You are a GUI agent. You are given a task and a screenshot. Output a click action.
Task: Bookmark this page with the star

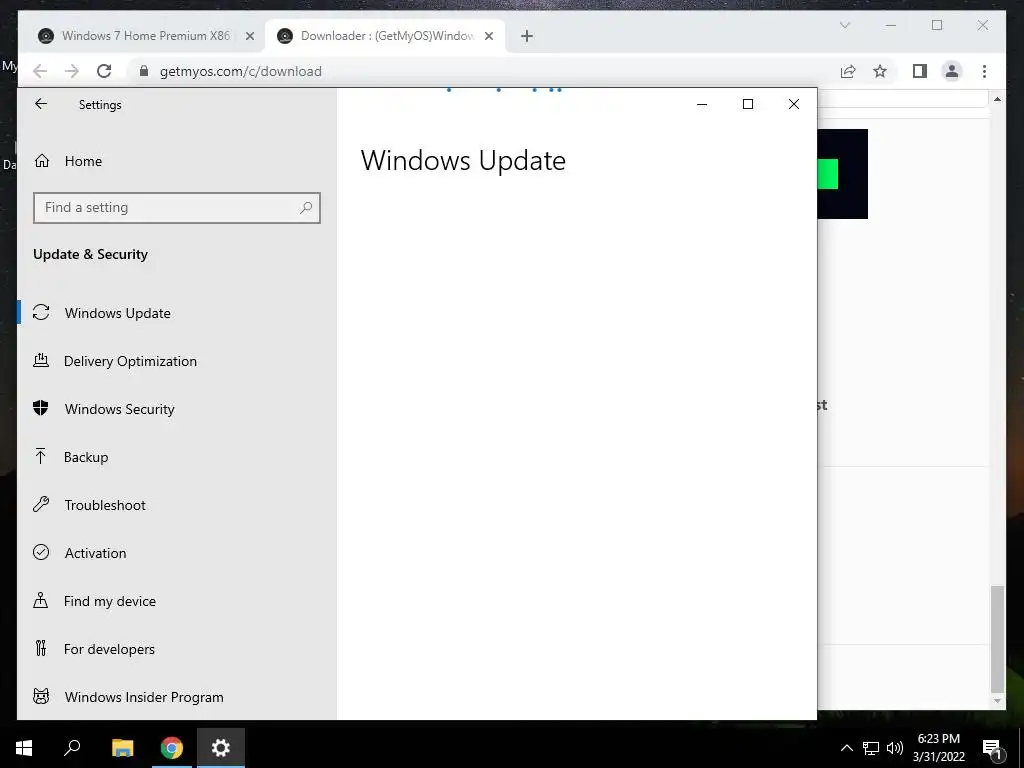(880, 71)
